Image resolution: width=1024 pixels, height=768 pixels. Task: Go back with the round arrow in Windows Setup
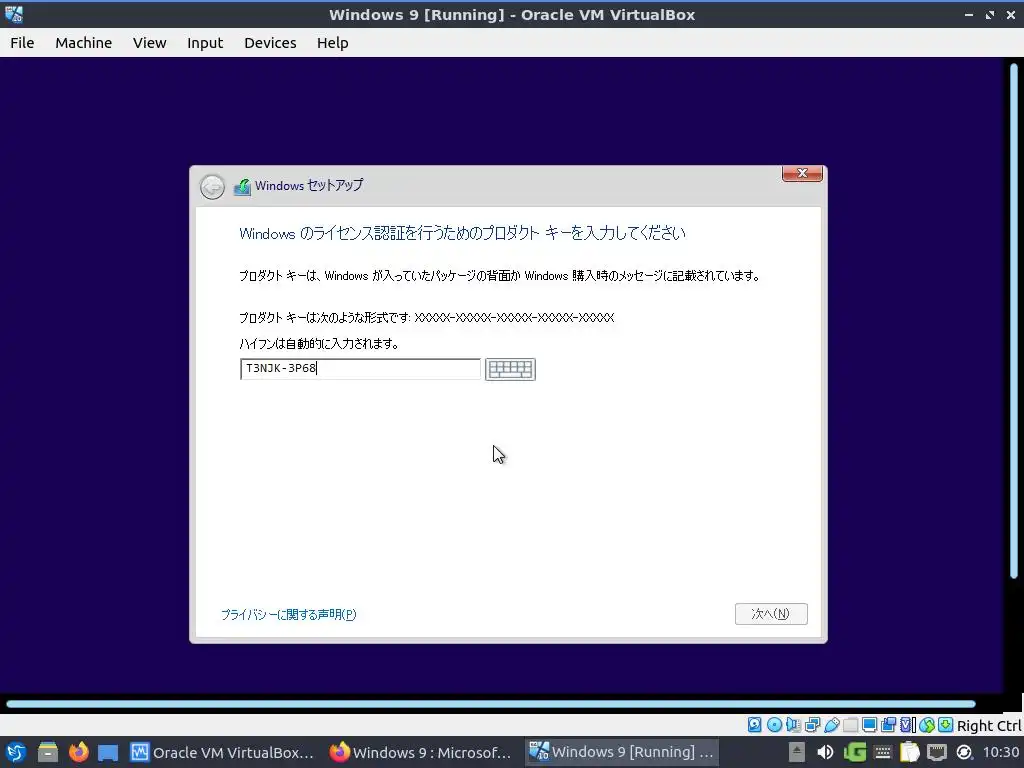click(x=212, y=187)
